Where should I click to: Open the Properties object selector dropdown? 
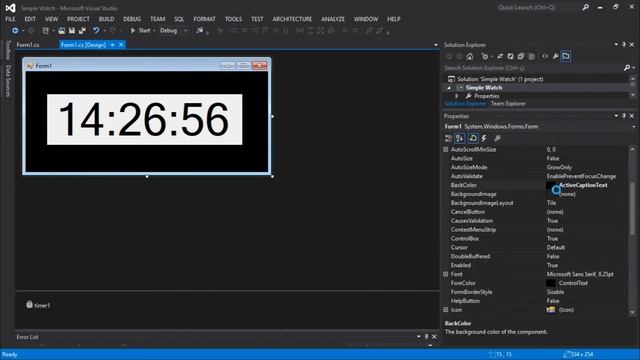tap(634, 127)
